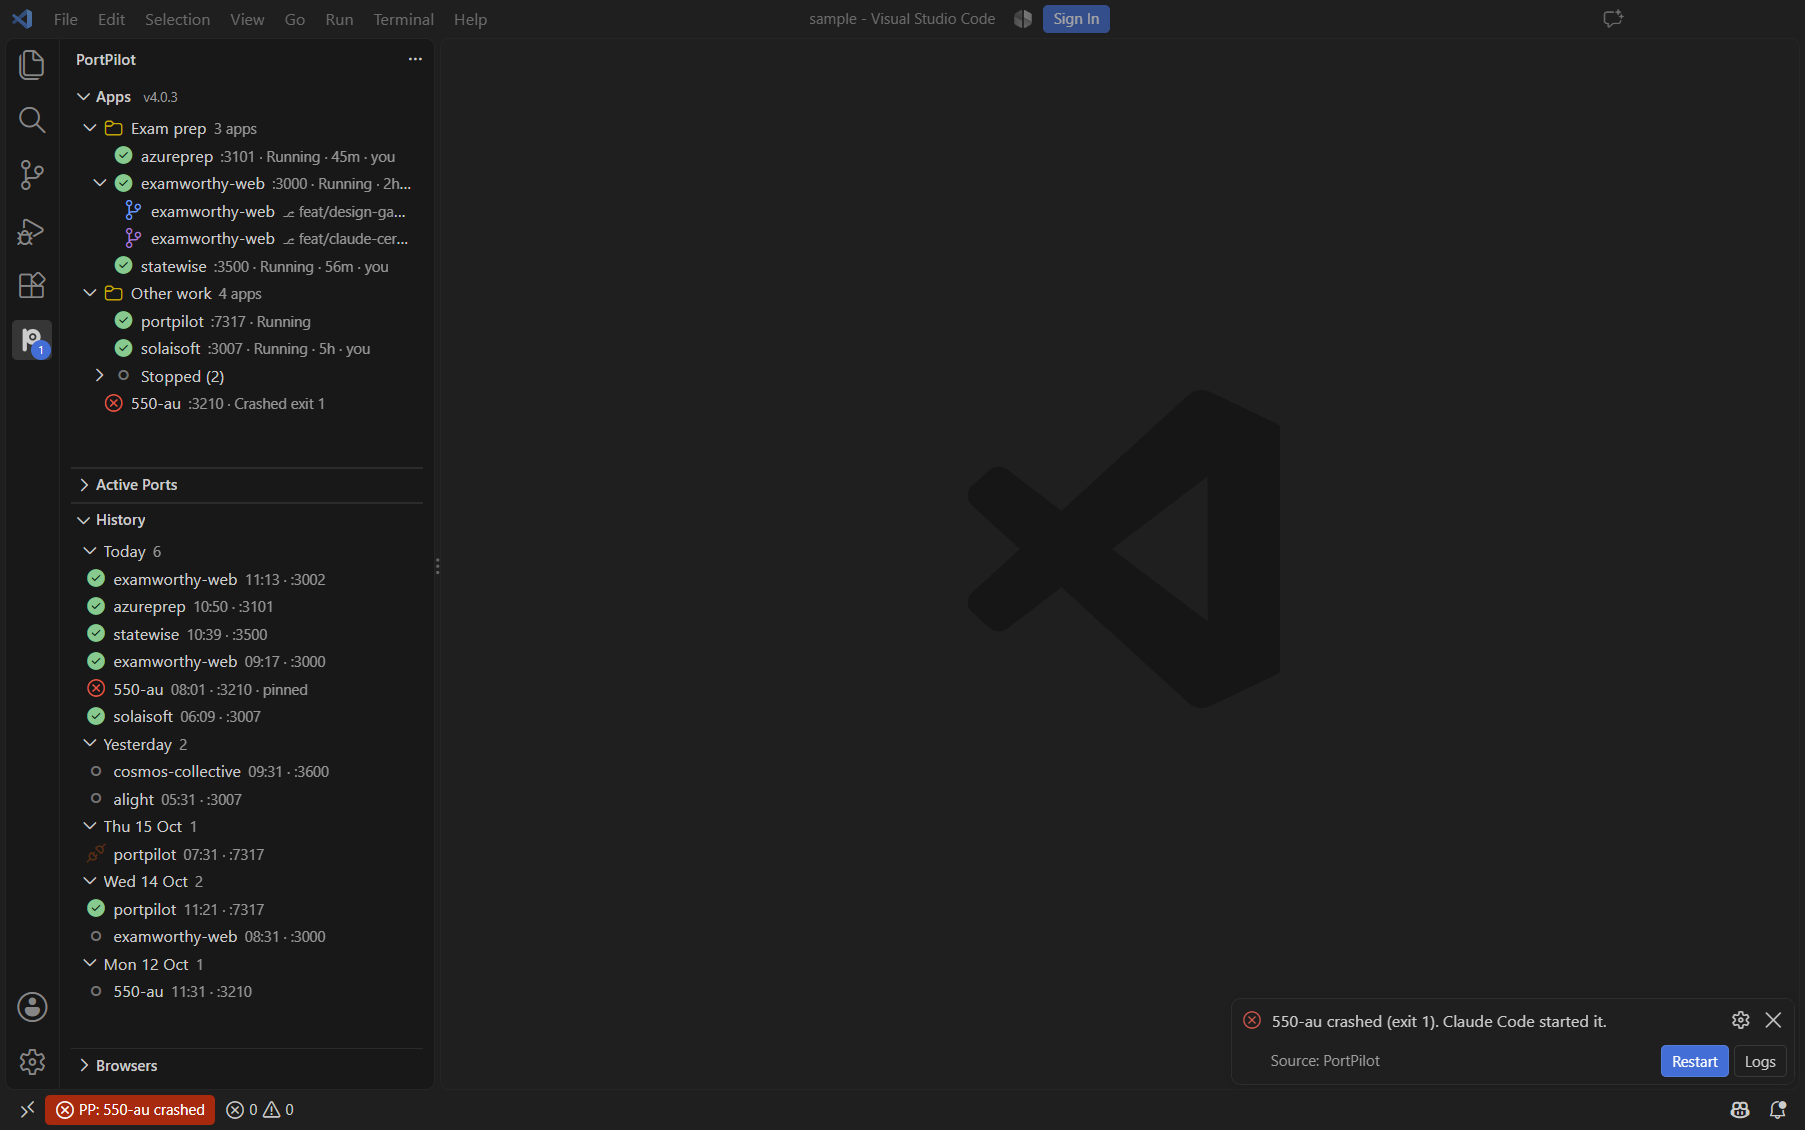
Task: Select history entry 550-au 08:01 pinned
Action: click(x=246, y=689)
